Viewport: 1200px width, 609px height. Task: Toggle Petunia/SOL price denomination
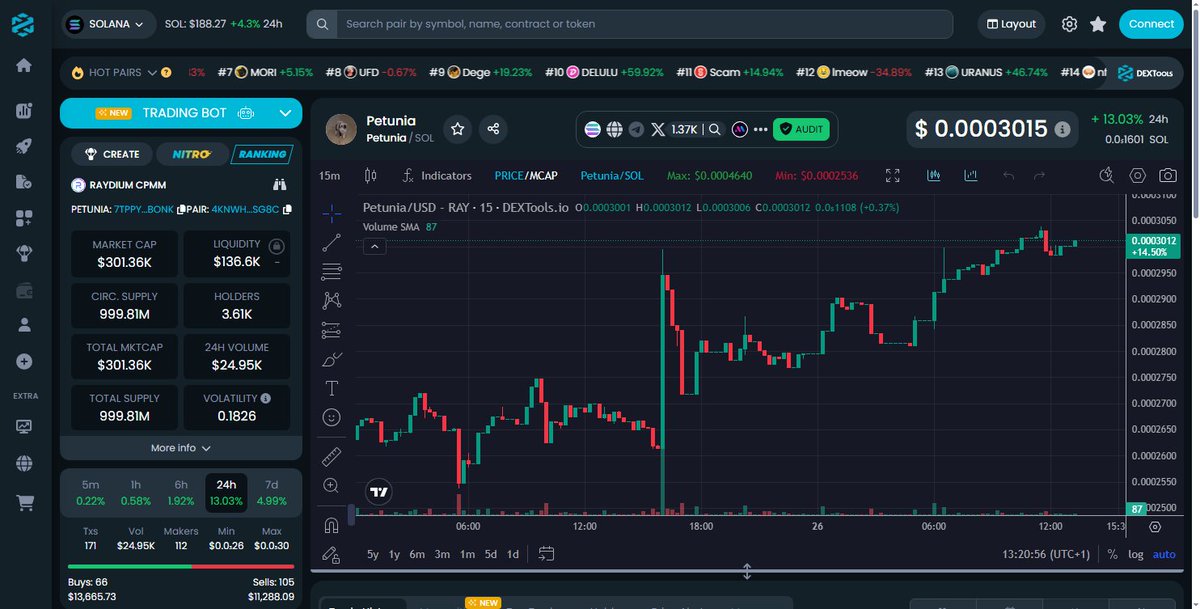(612, 175)
